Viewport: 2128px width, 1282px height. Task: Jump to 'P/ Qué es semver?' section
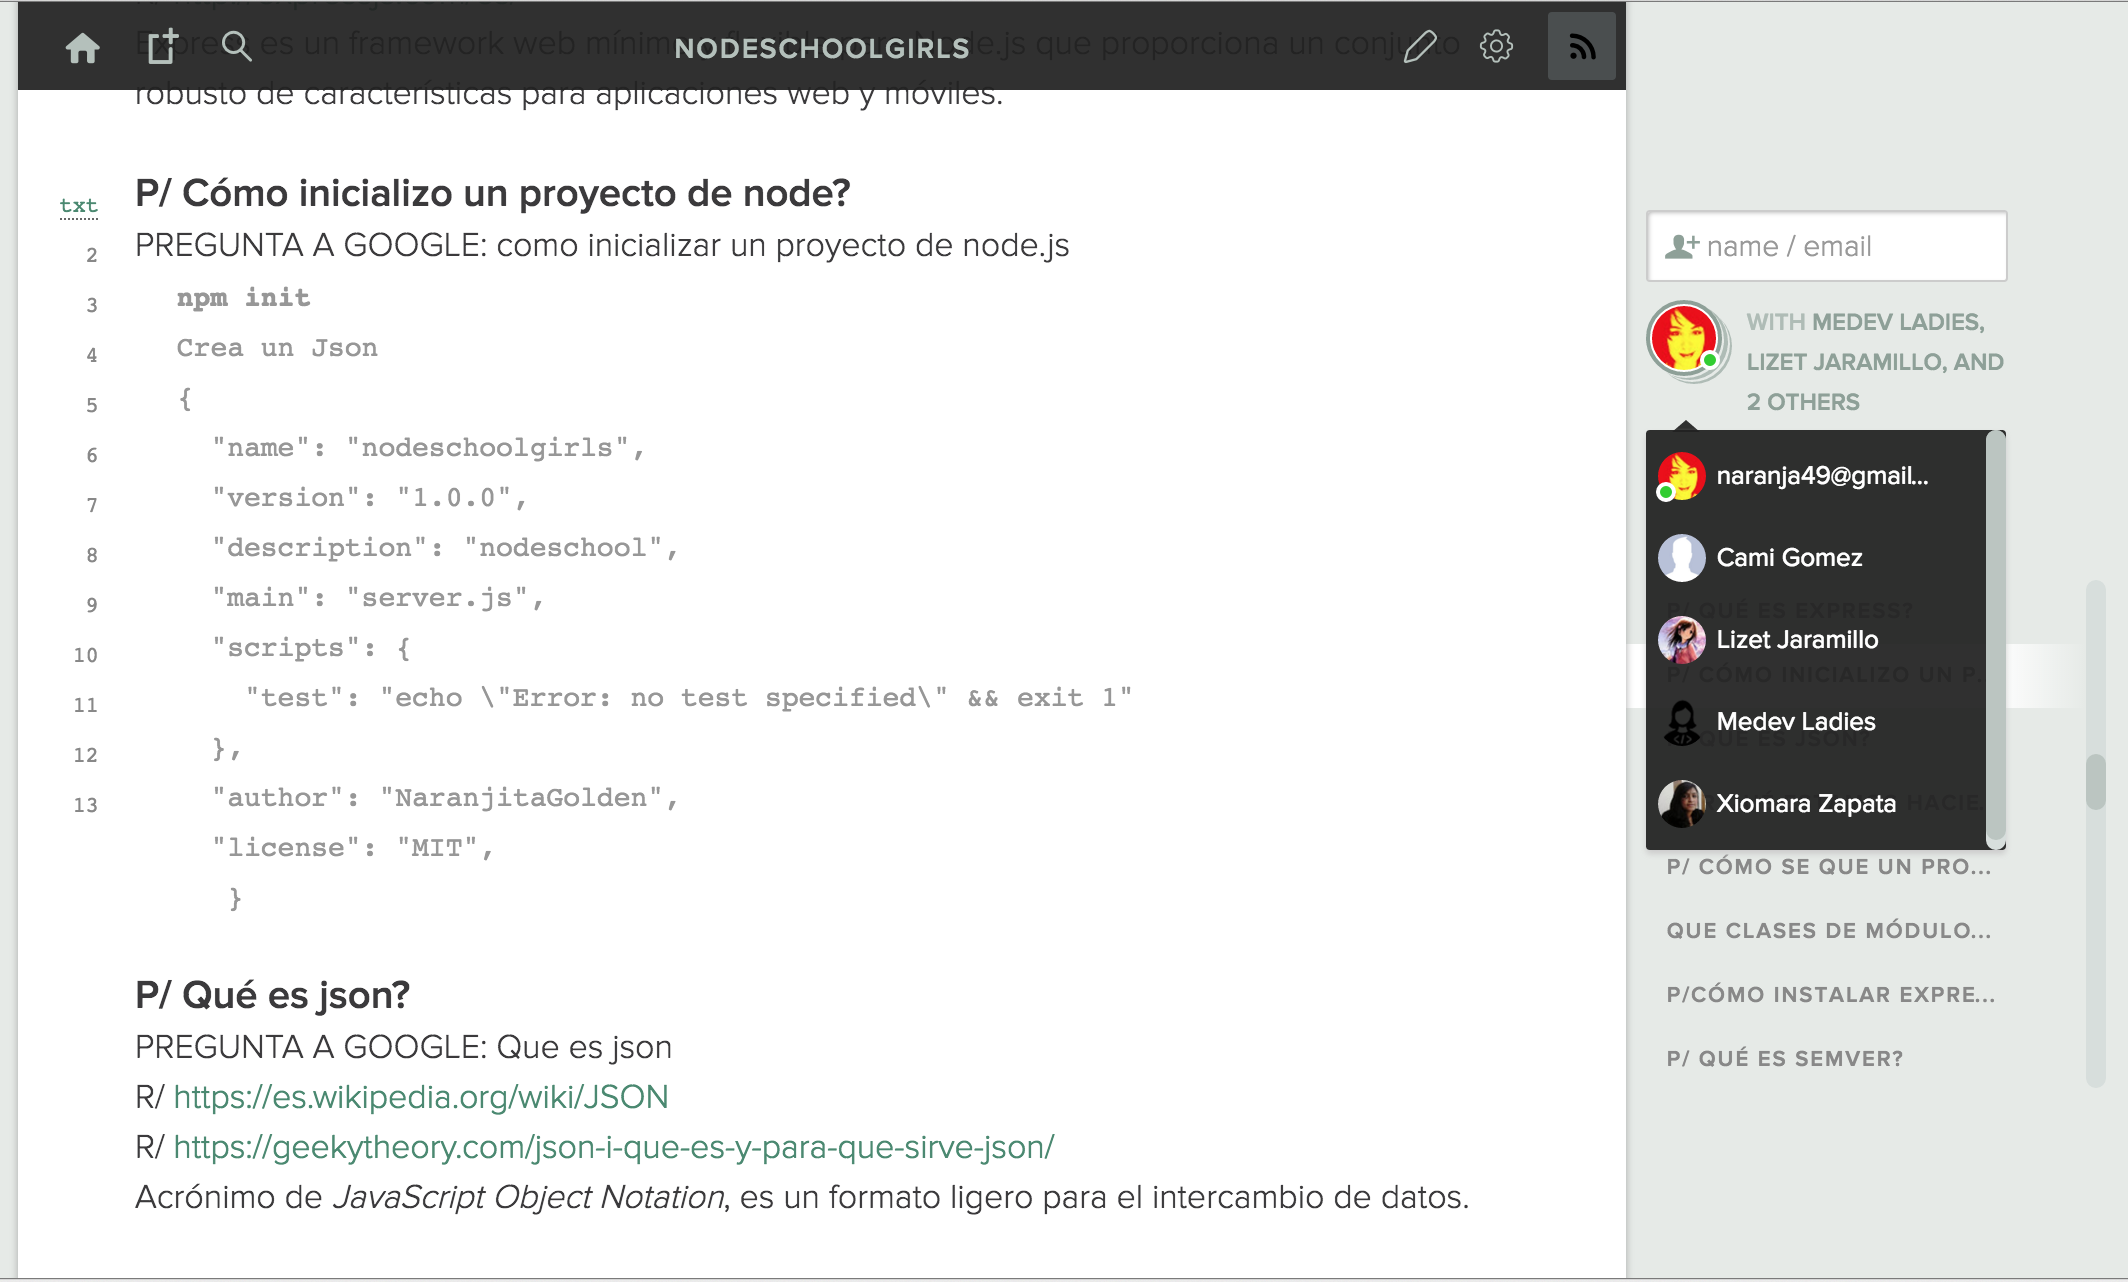[x=1784, y=1059]
